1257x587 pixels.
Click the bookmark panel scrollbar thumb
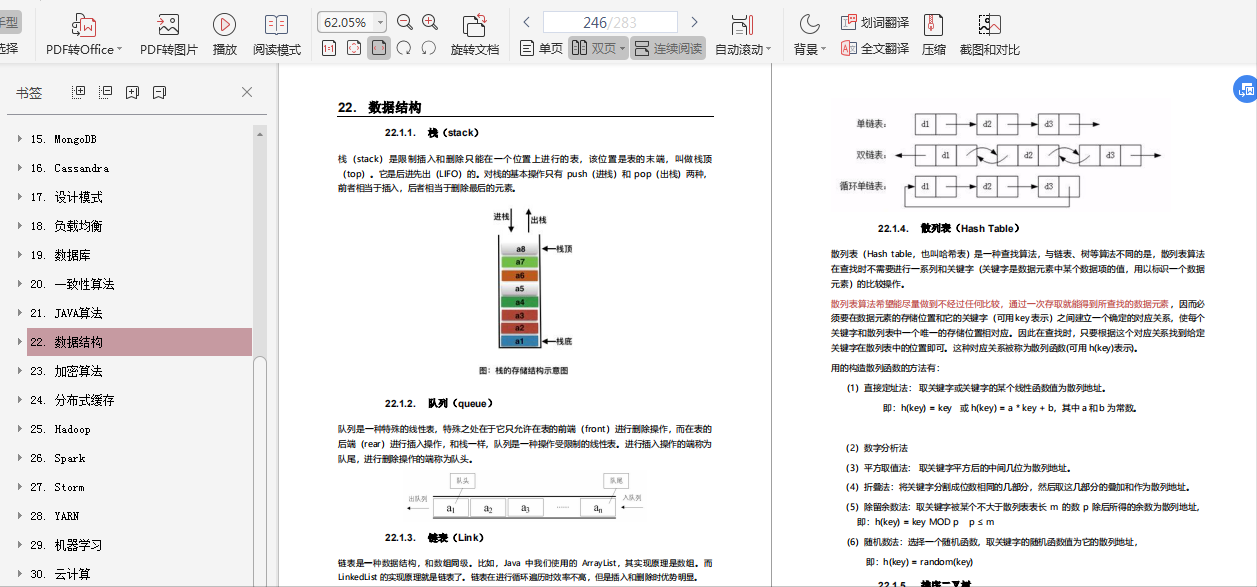(260, 471)
